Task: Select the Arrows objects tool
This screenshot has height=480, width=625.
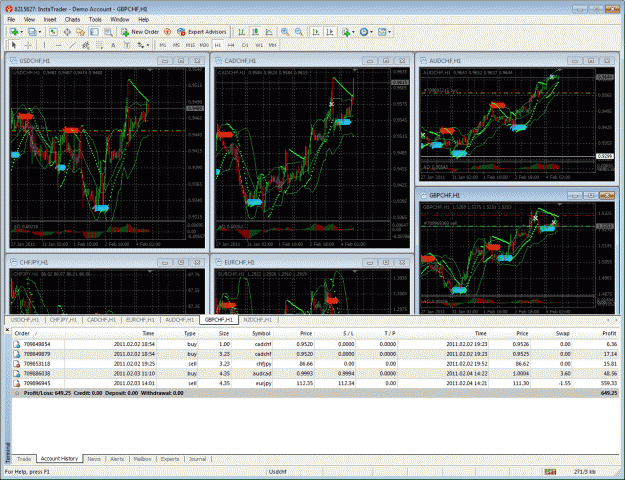Action: point(141,45)
